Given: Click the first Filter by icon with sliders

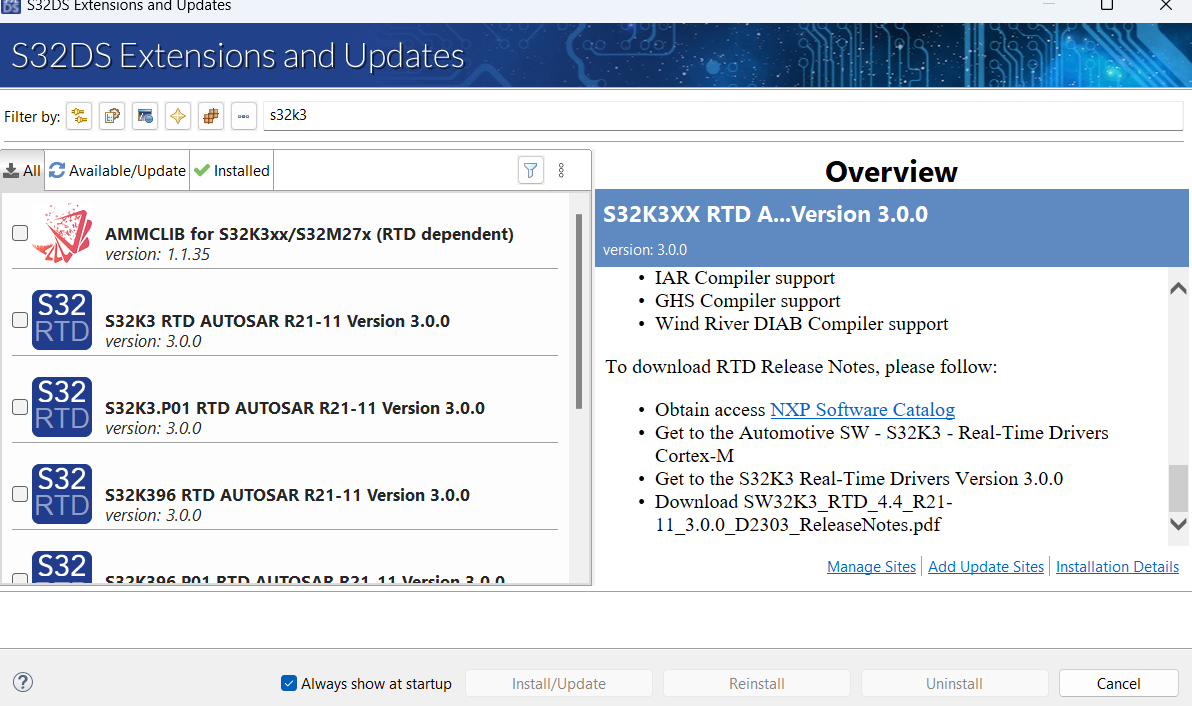Looking at the screenshot, I should click(79, 116).
